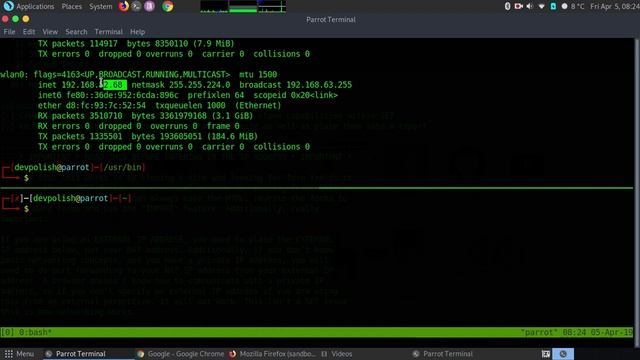Click the yellow window button

click(26, 19)
